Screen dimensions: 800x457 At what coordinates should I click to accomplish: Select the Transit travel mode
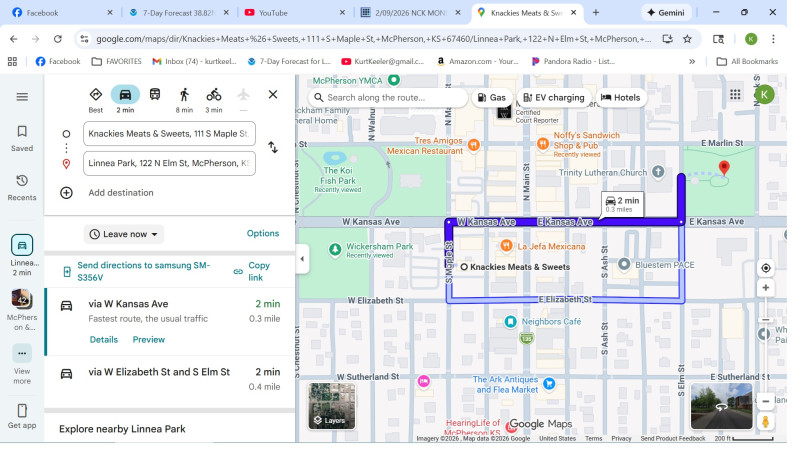pos(155,94)
